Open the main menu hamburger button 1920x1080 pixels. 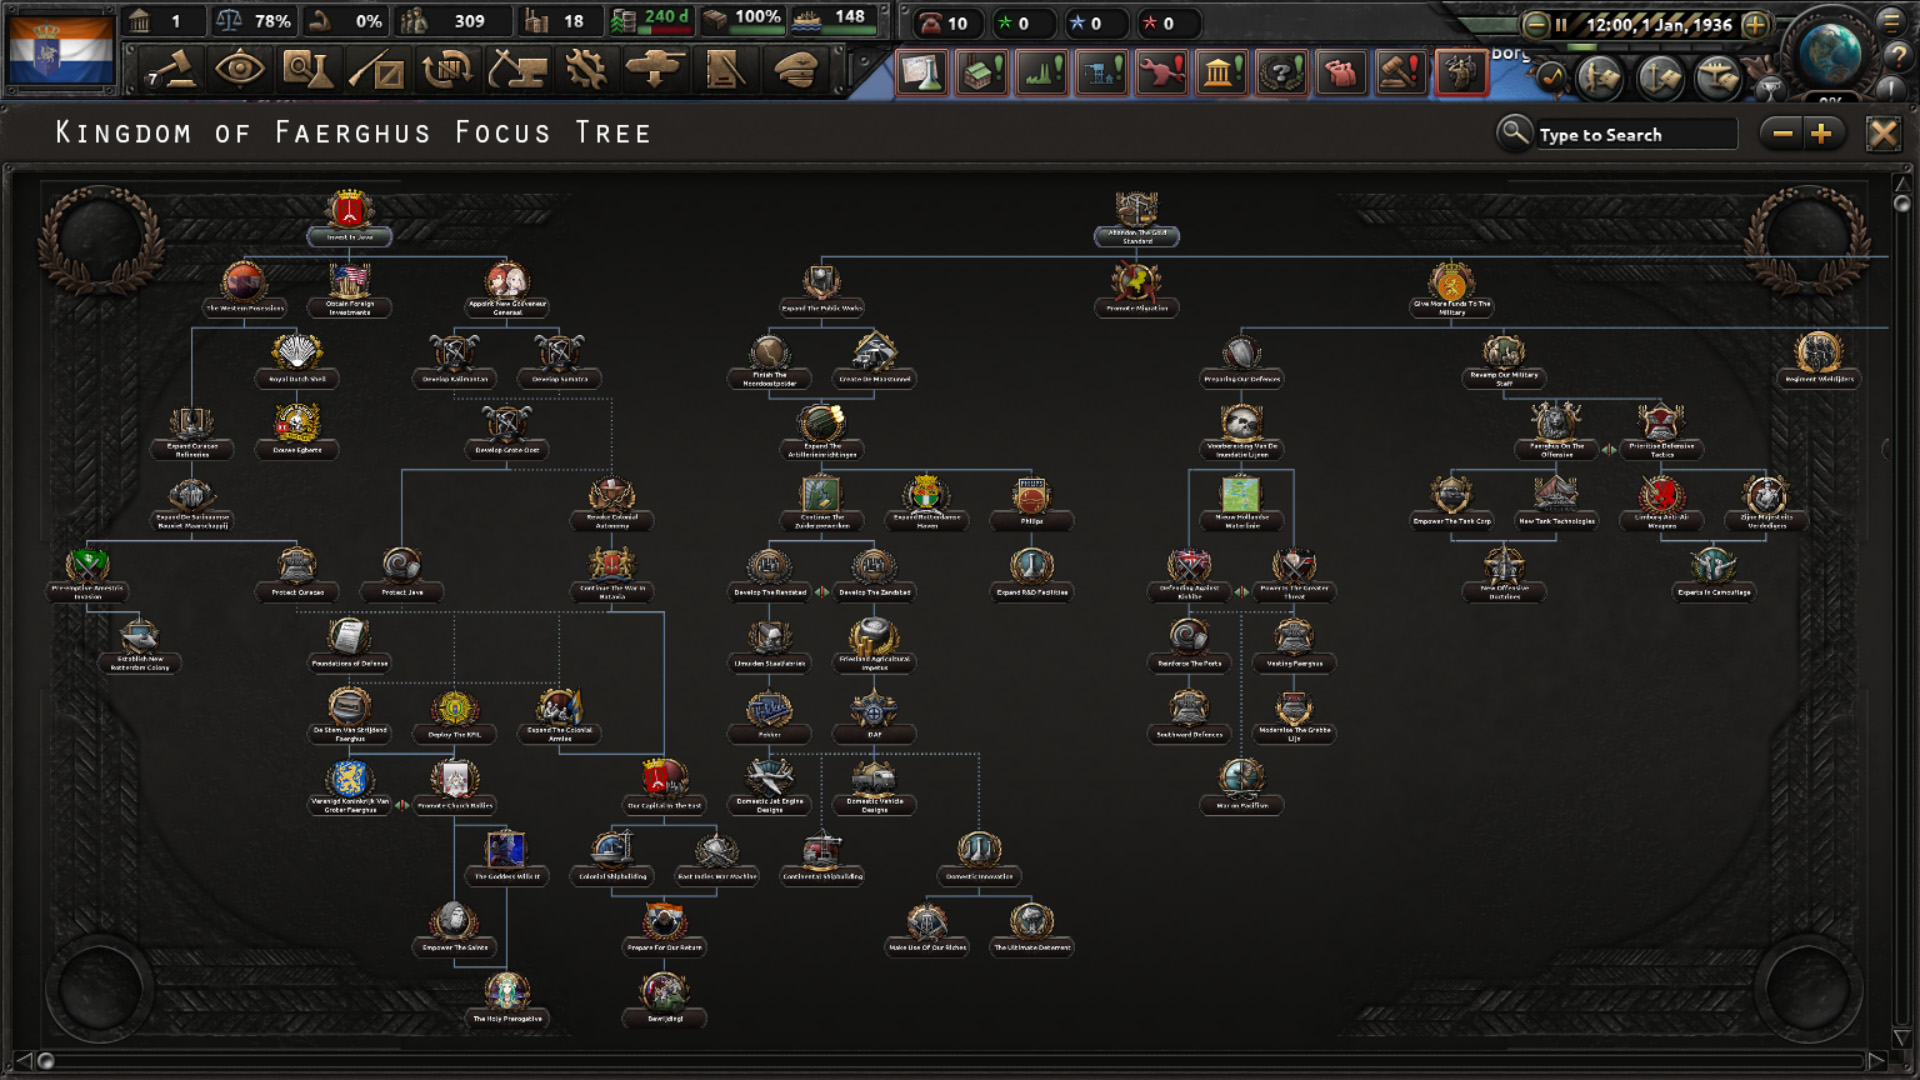(1891, 21)
